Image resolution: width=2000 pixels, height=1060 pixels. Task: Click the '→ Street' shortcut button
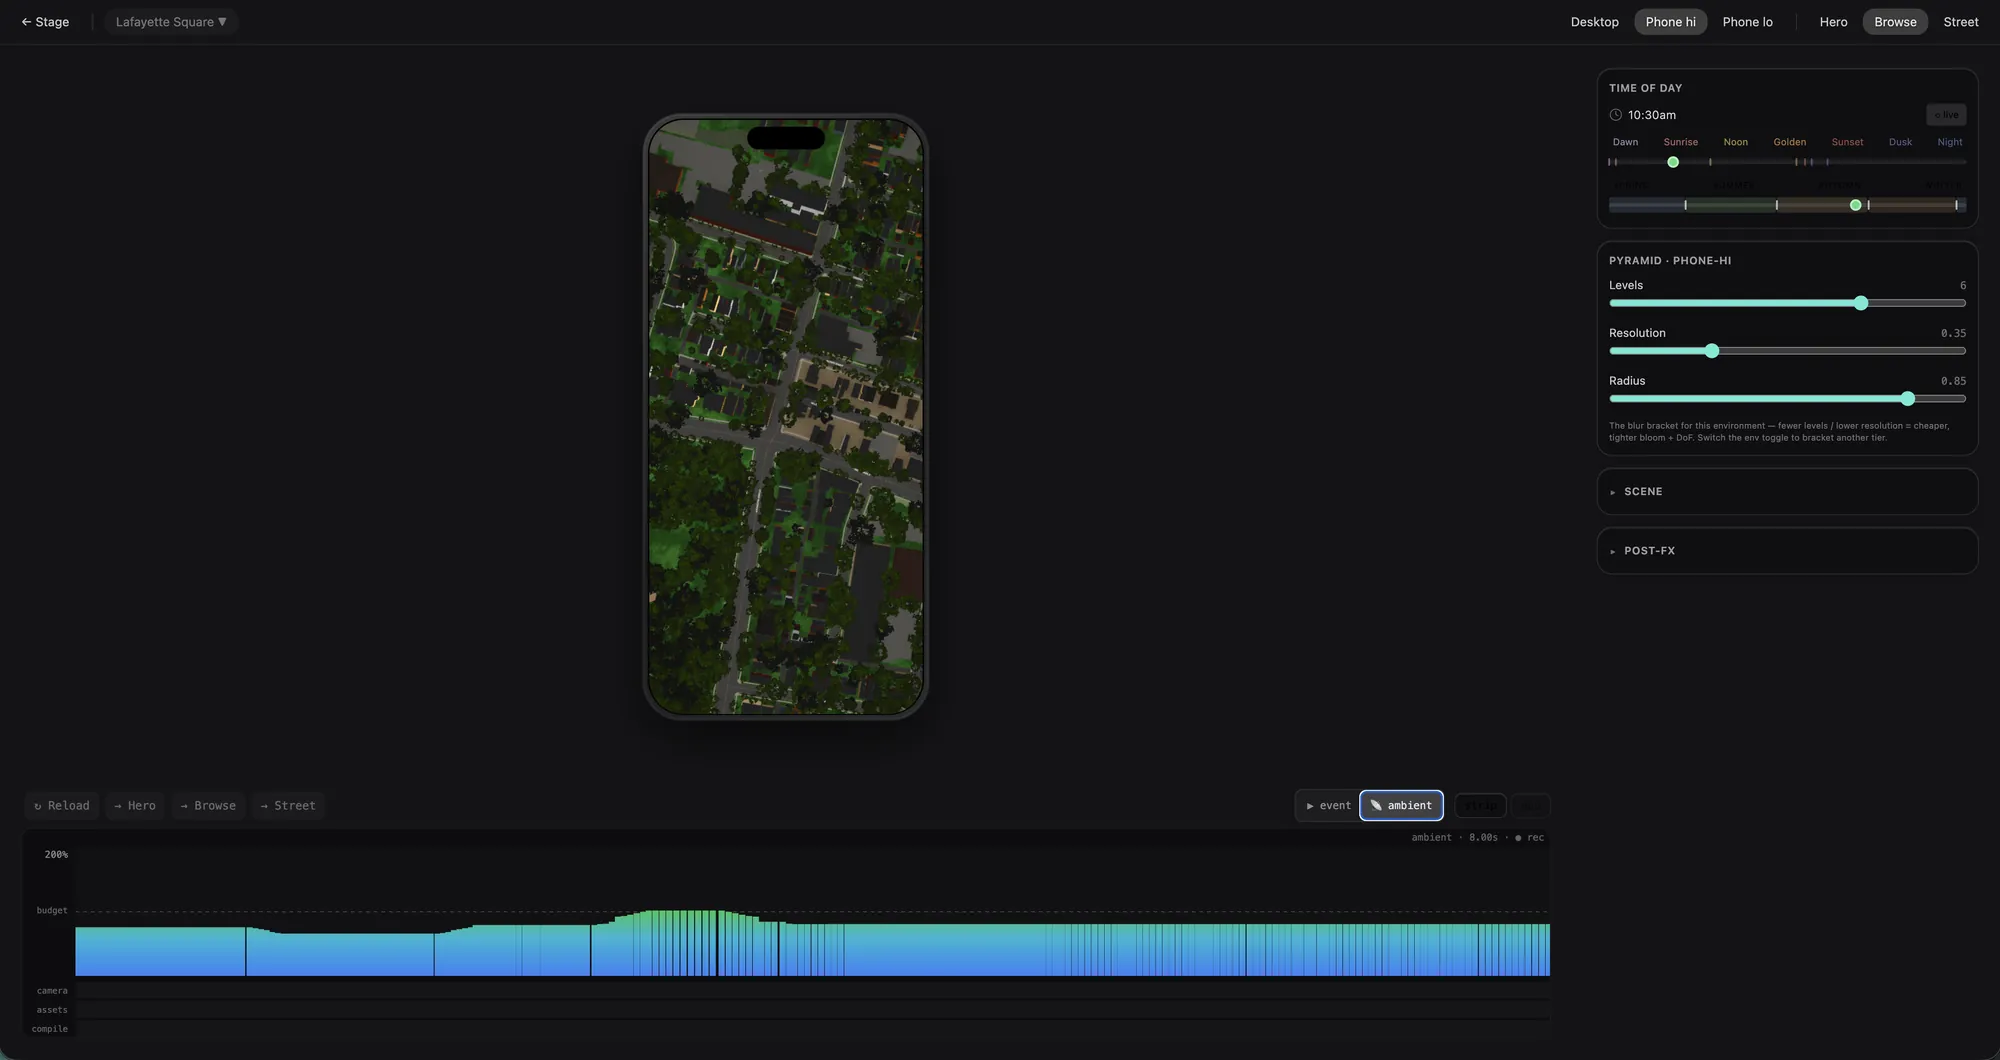288,806
